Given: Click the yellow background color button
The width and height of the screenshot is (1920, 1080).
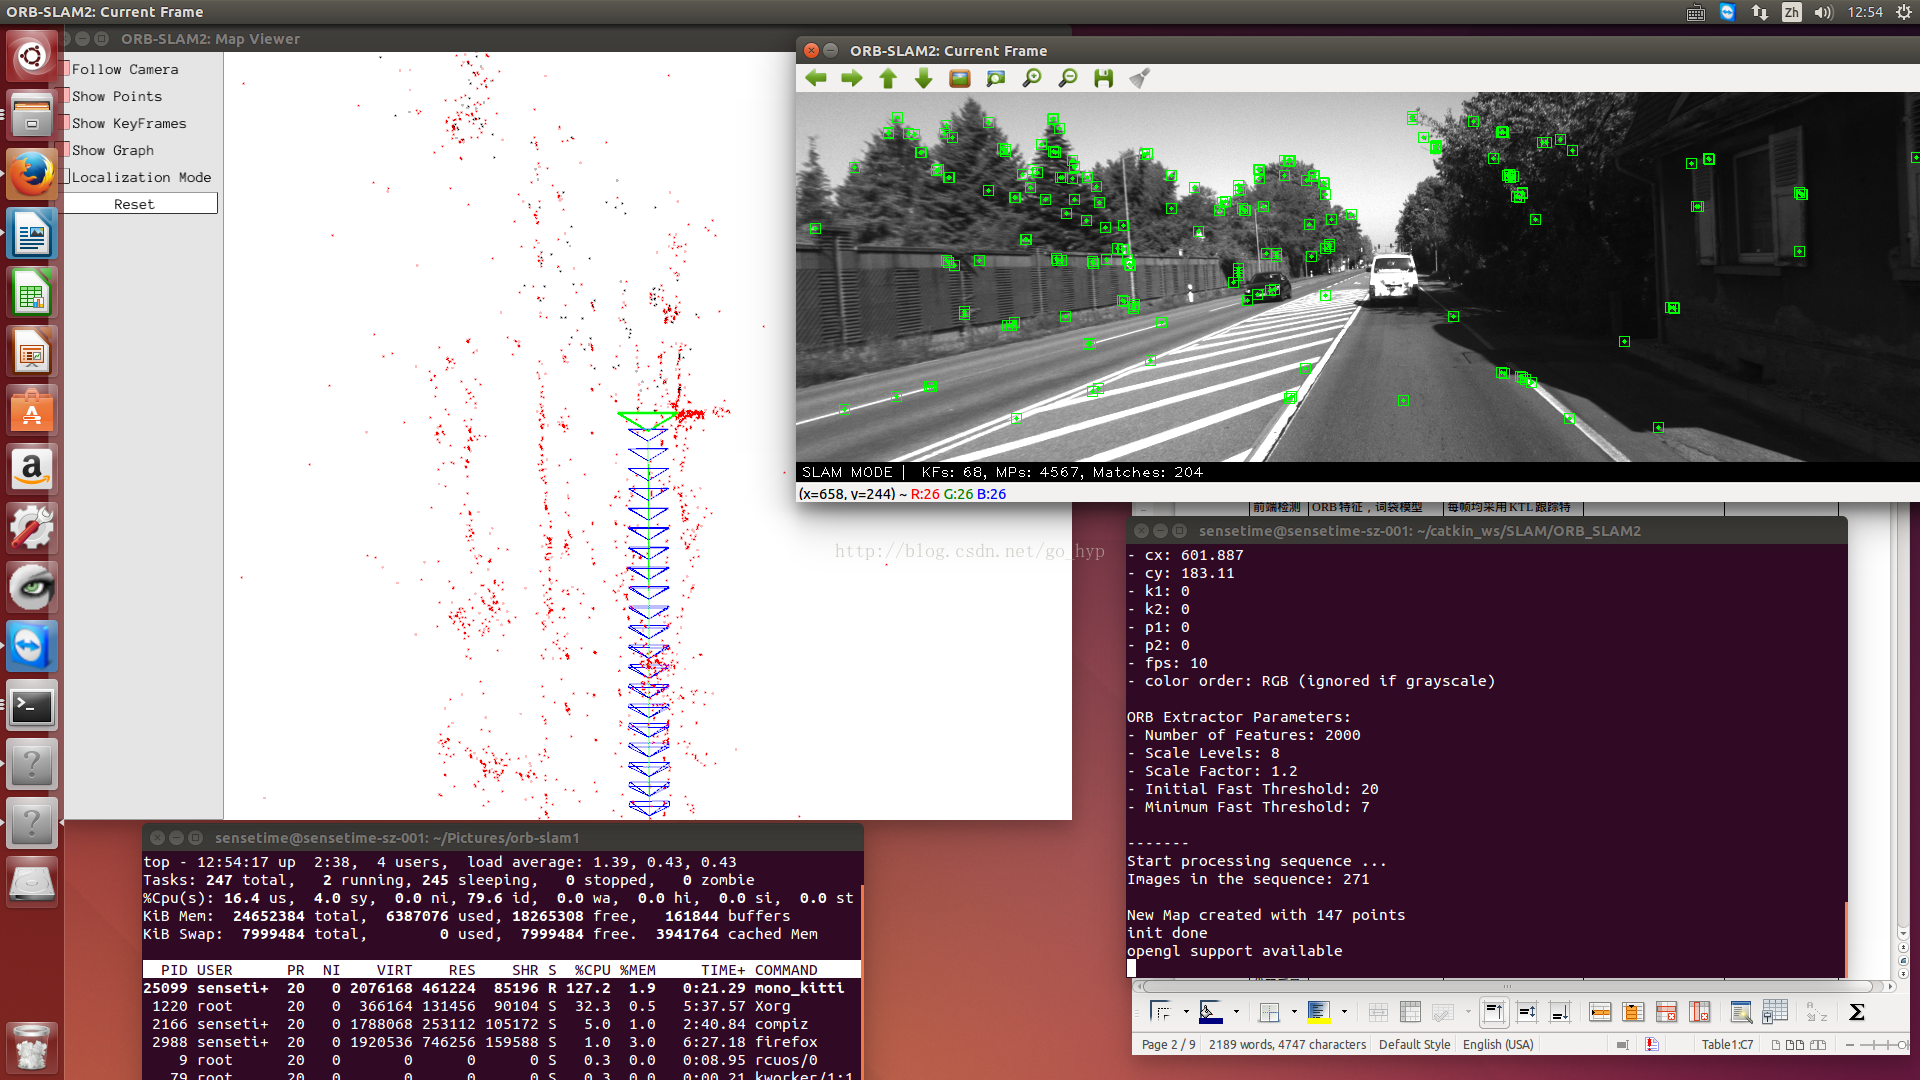Looking at the screenshot, I should [x=1319, y=1012].
